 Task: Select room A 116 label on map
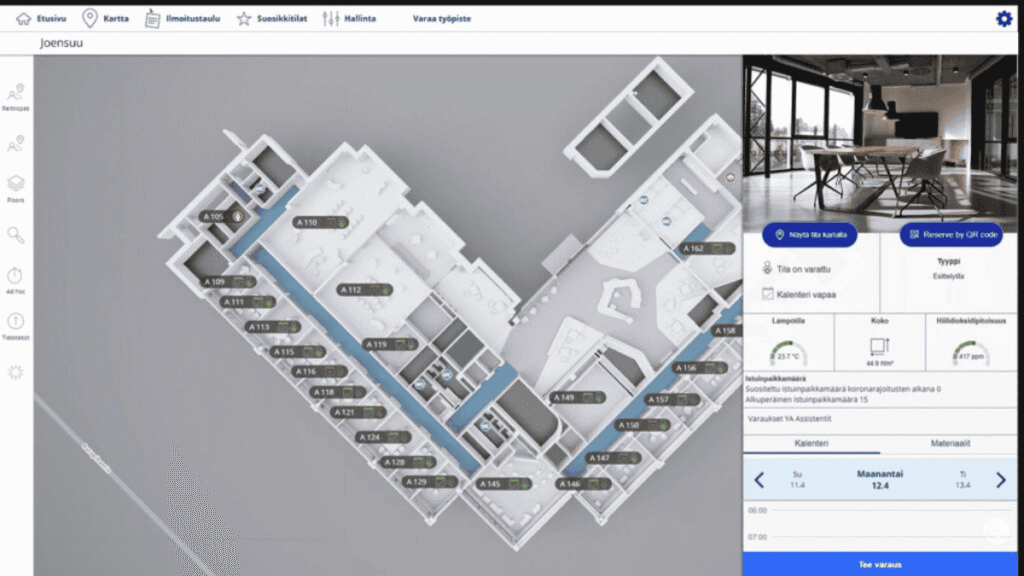click(319, 371)
